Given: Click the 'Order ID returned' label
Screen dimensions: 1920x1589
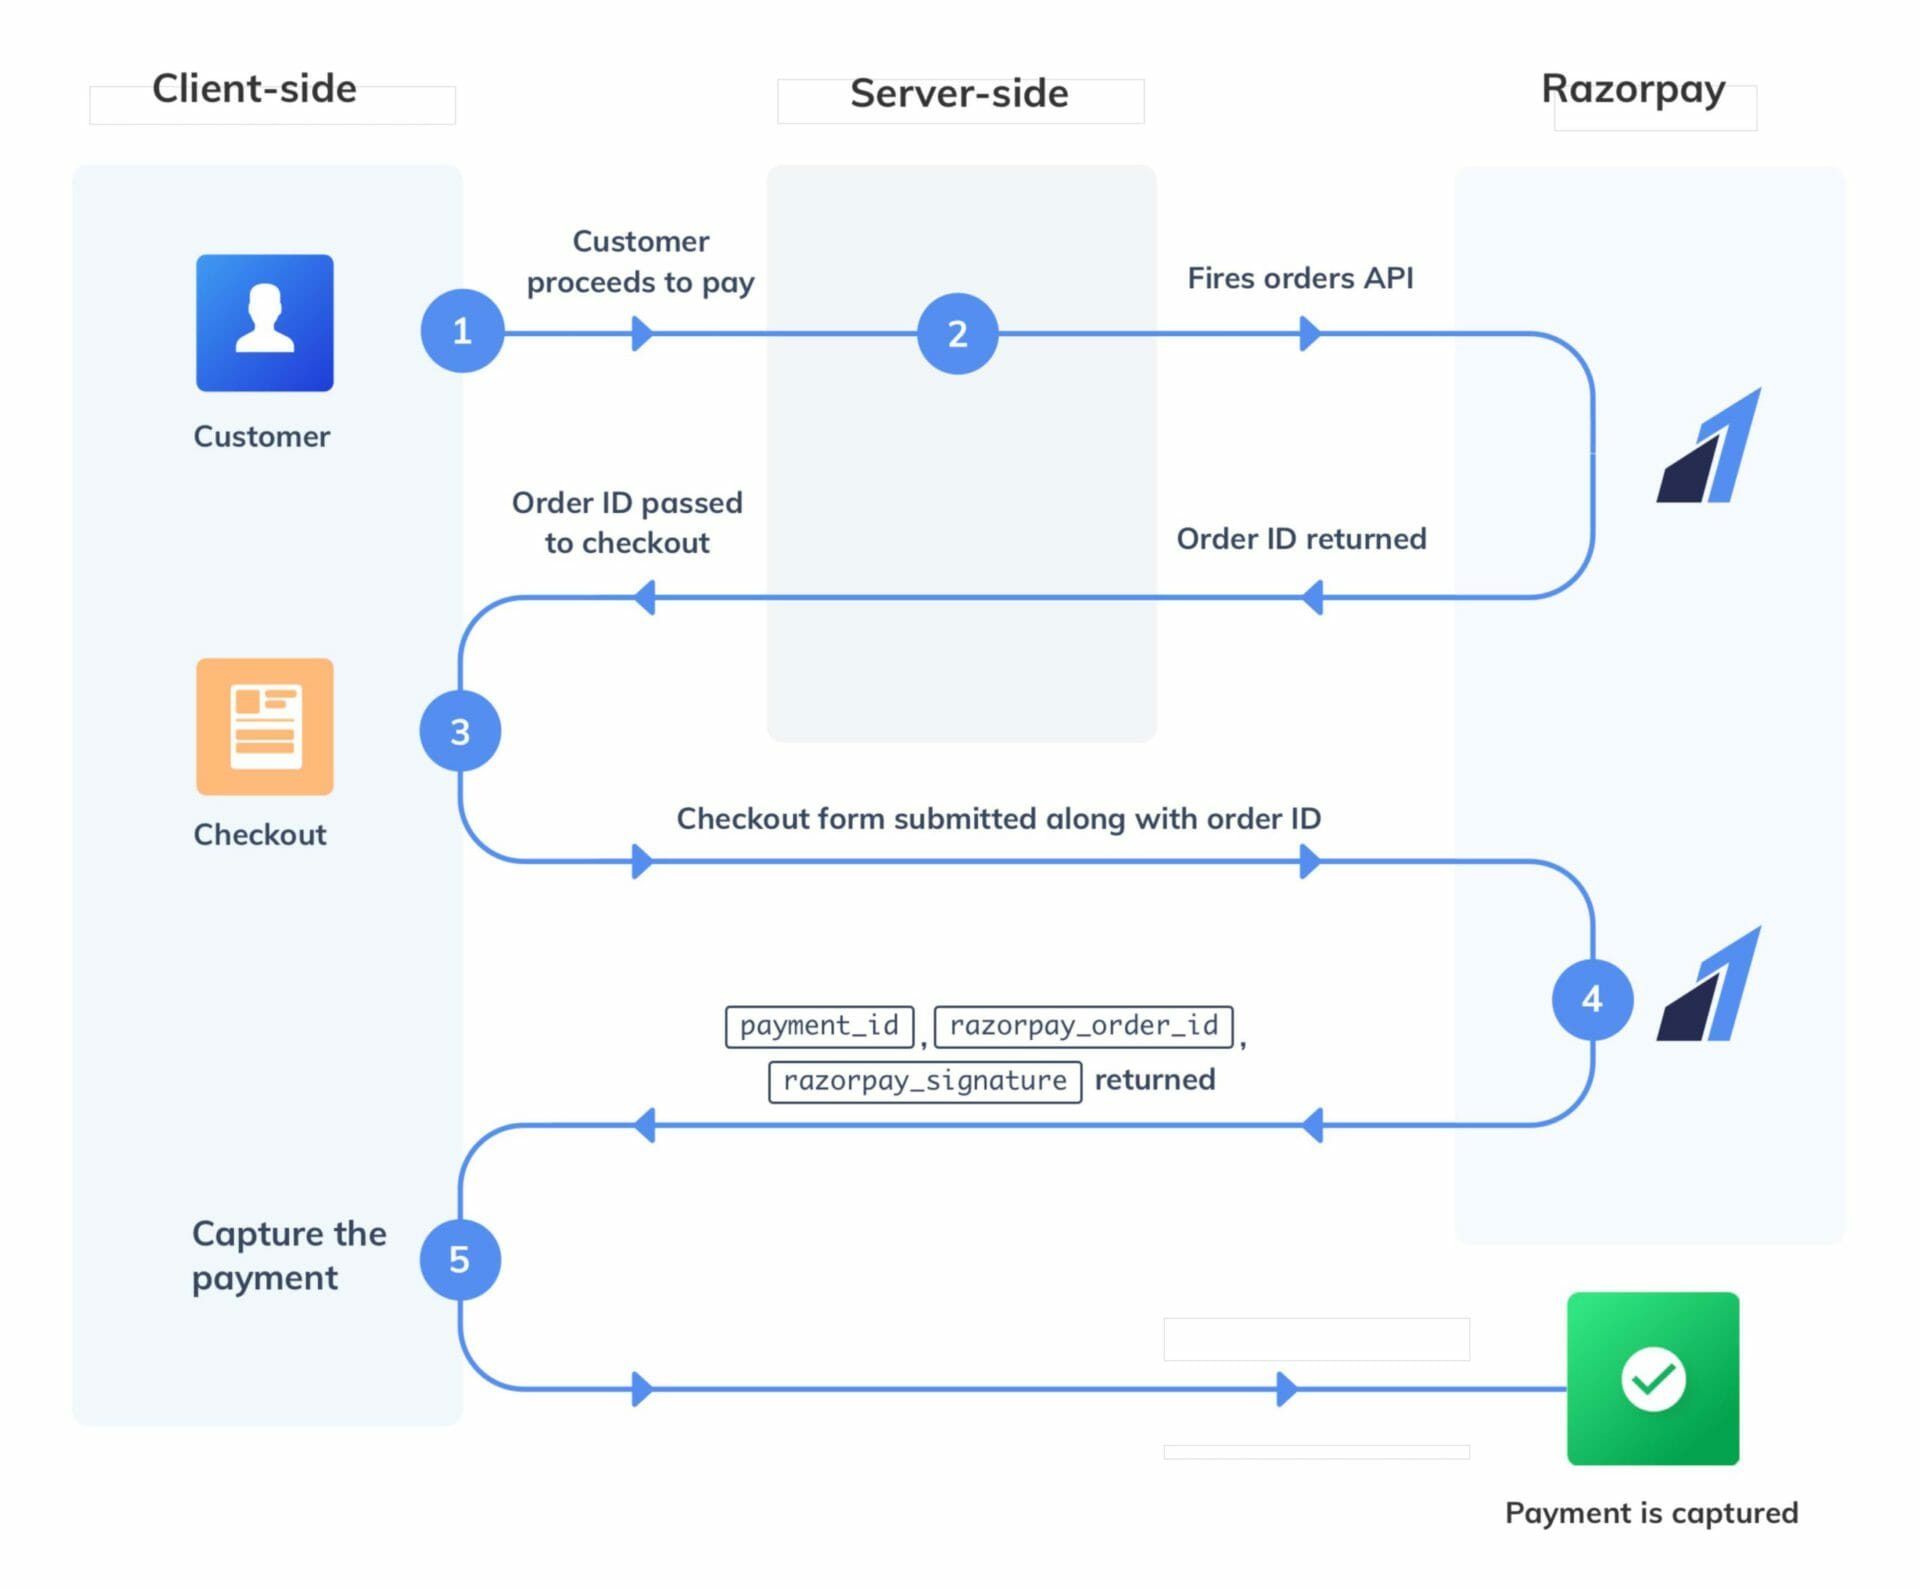Looking at the screenshot, I should 1301,538.
